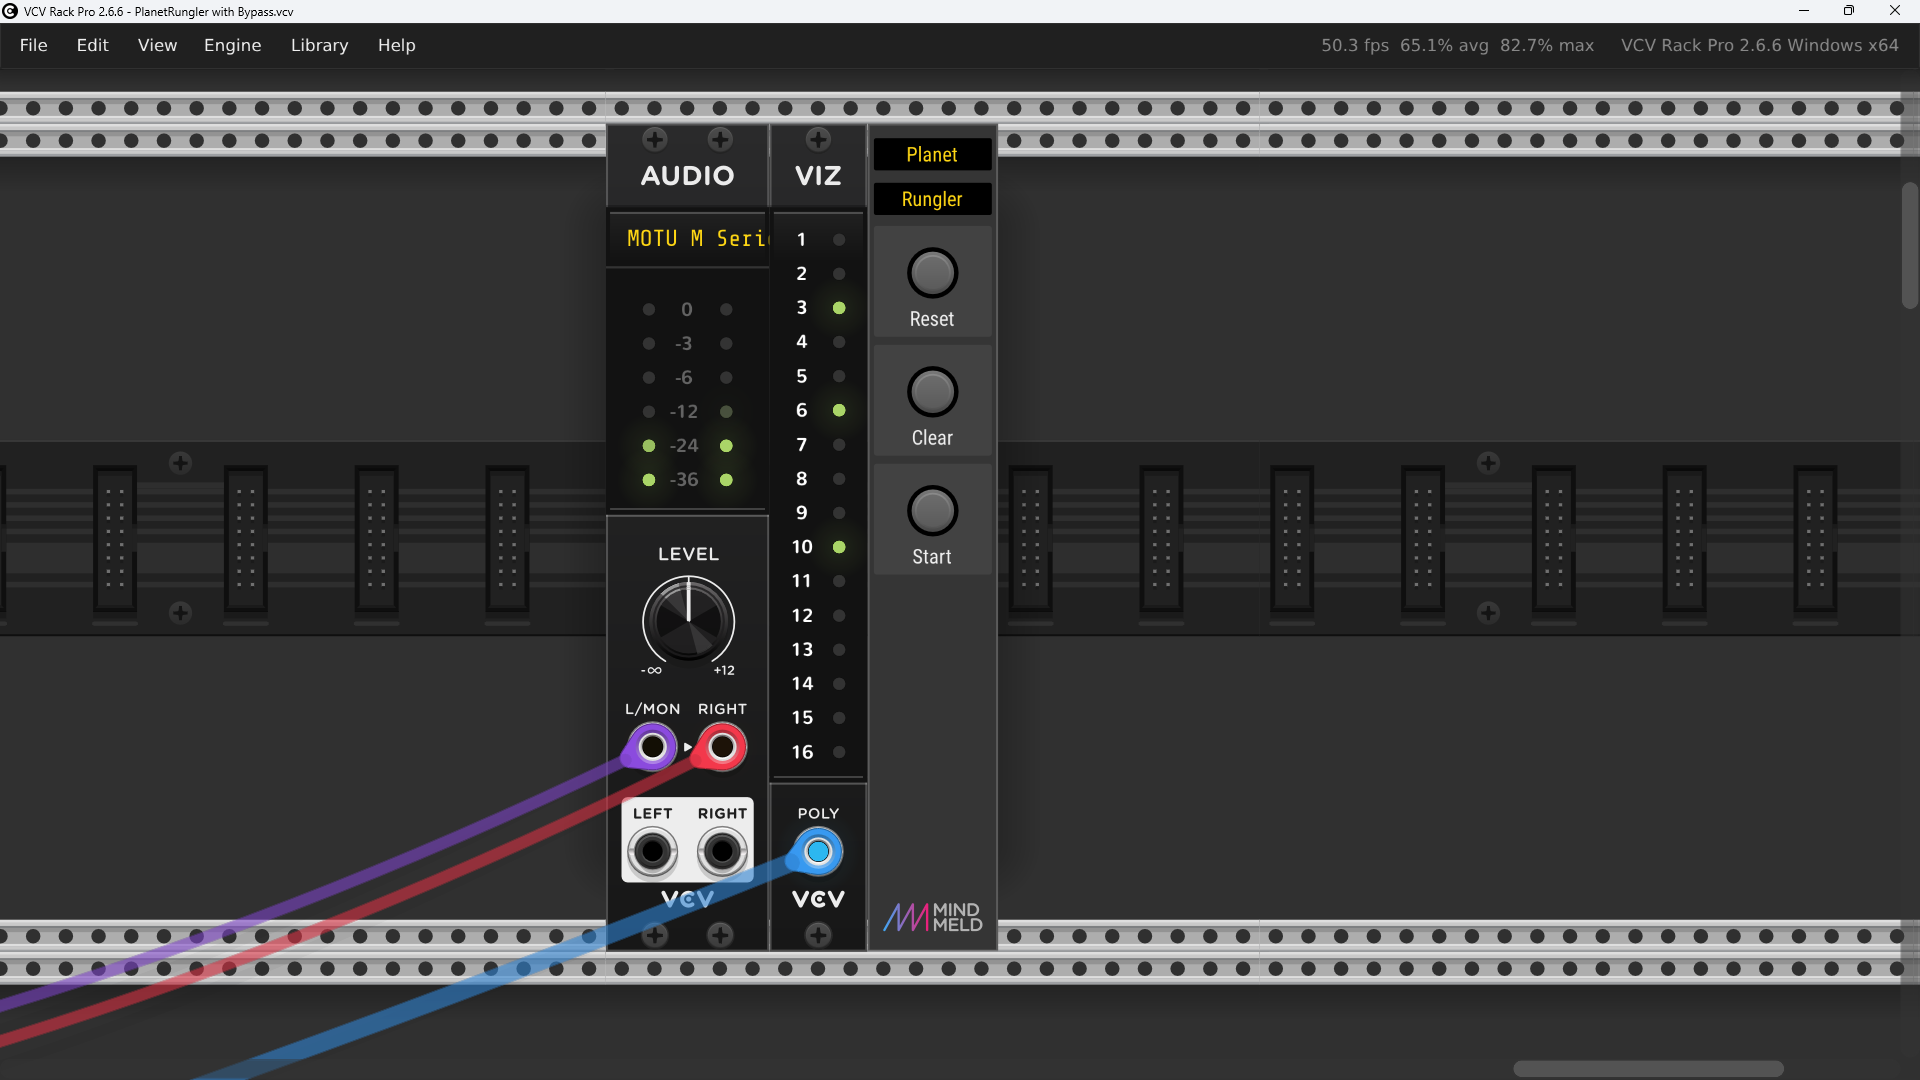
Task: Open the MOTU M Series device selector
Action: coord(688,238)
